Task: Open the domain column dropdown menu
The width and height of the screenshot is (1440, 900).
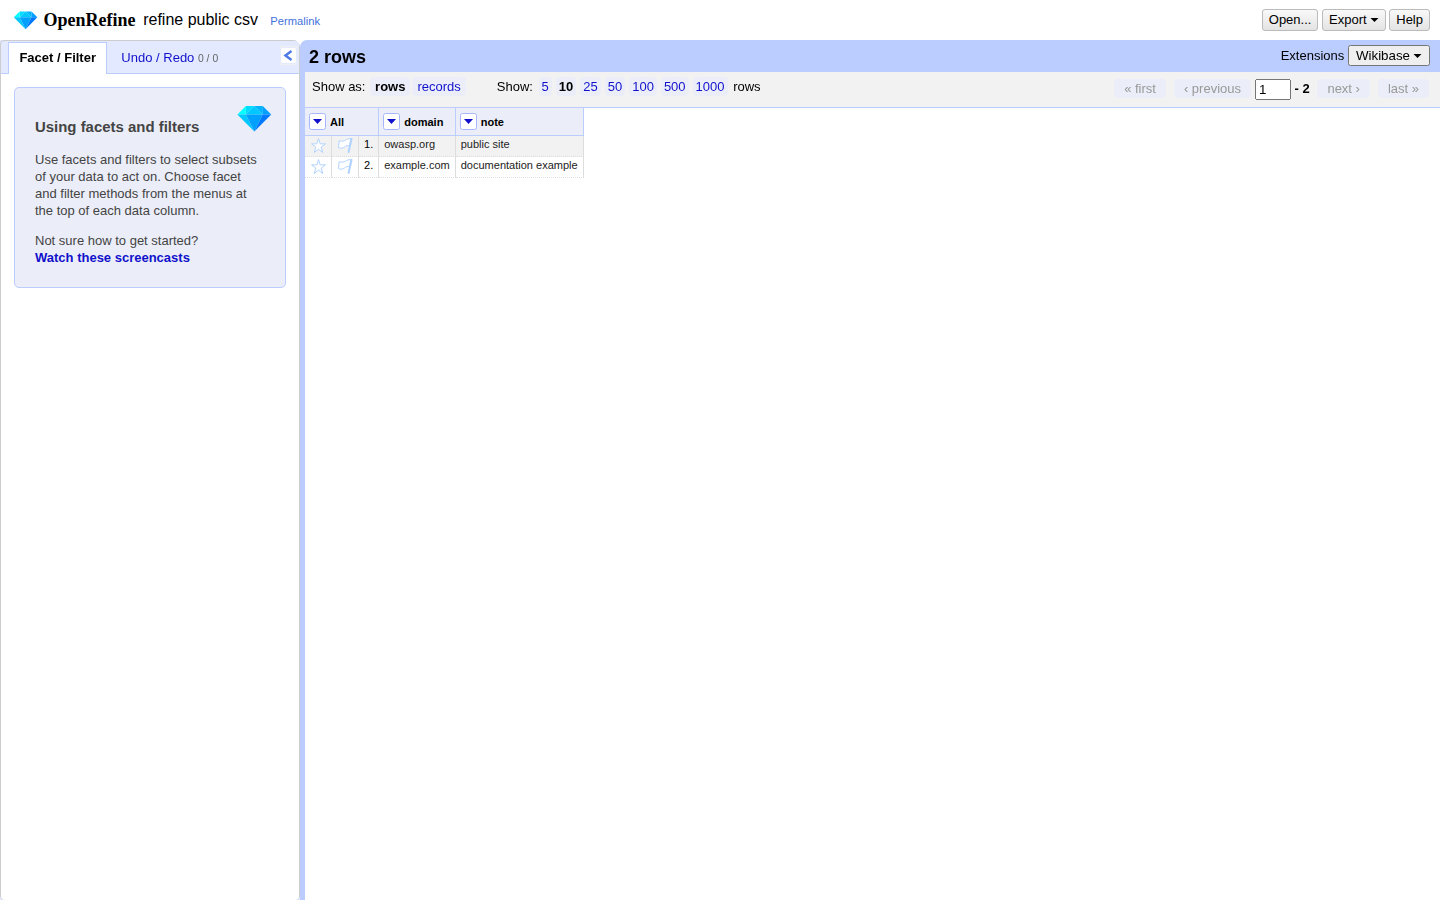Action: point(392,122)
